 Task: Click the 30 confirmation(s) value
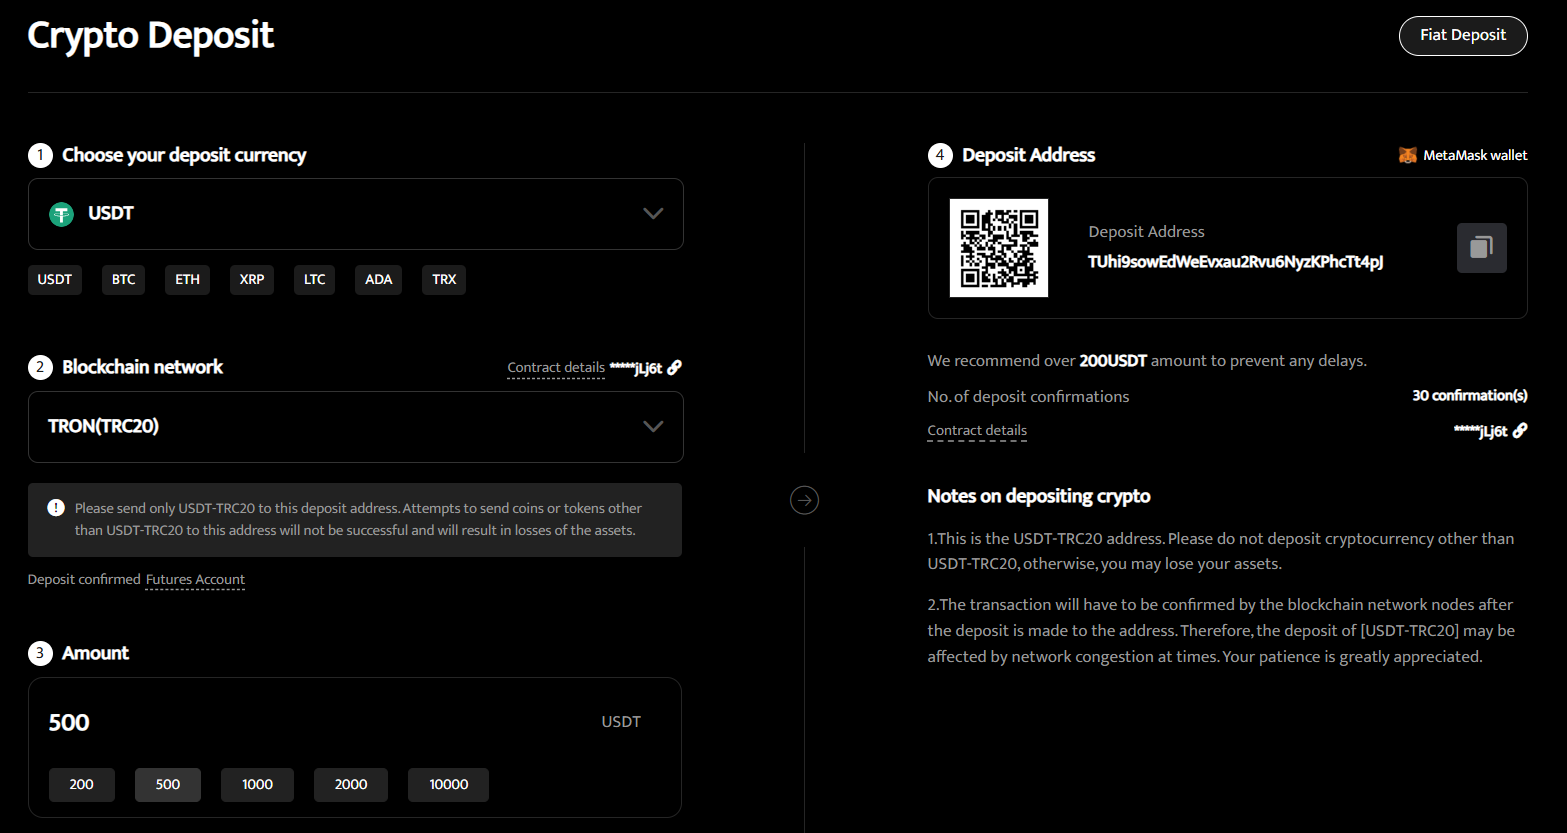[x=1470, y=396]
